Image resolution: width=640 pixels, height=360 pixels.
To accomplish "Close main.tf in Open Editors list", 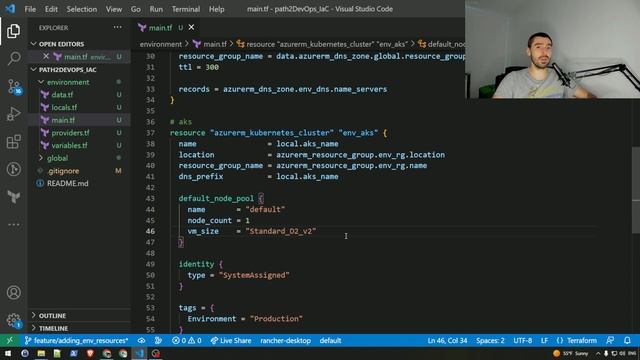I will point(46,56).
